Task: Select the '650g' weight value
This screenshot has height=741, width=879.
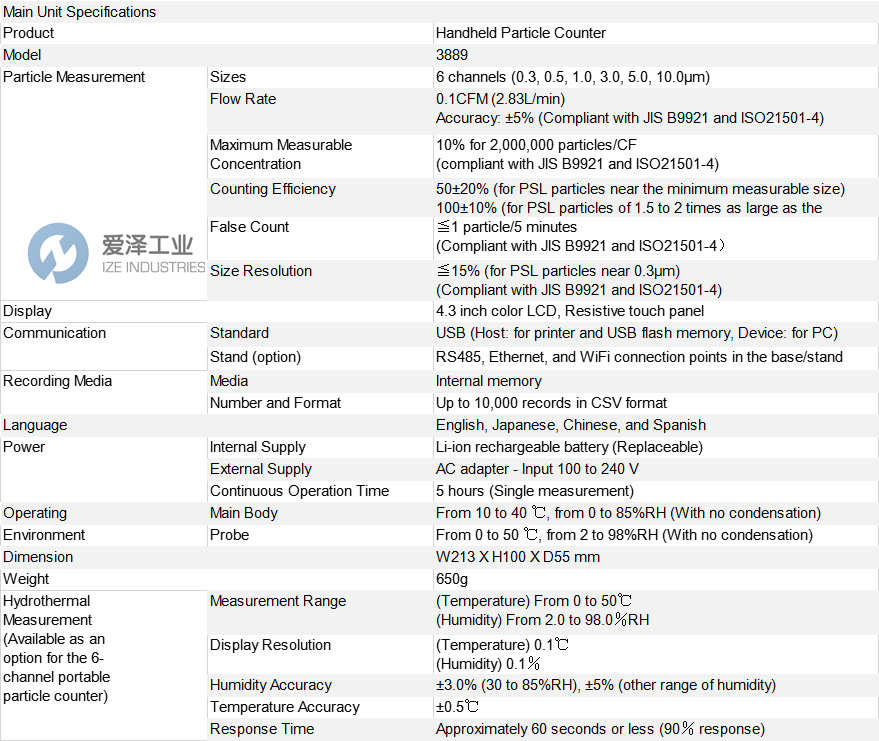Action: coord(452,579)
